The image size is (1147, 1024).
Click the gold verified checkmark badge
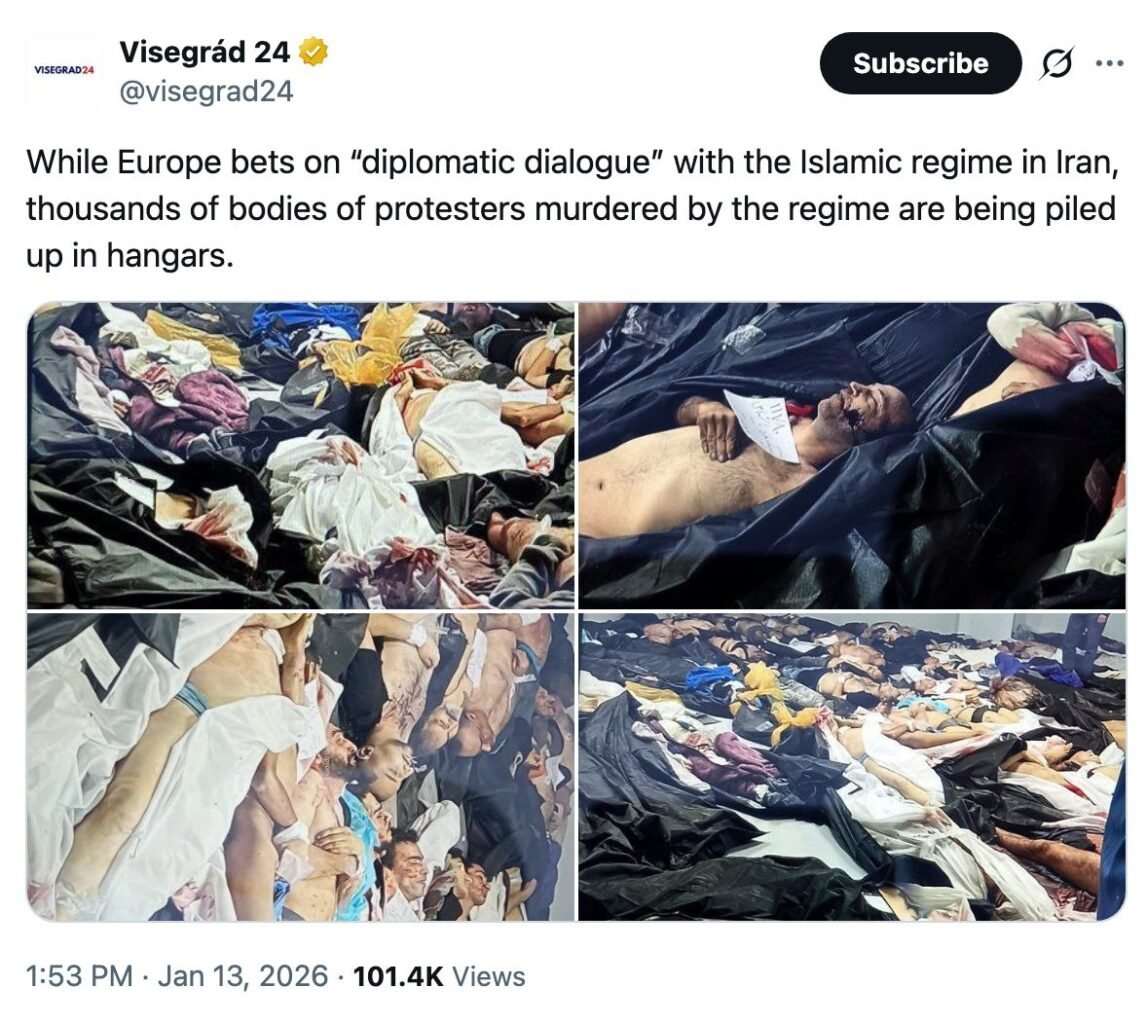313,52
